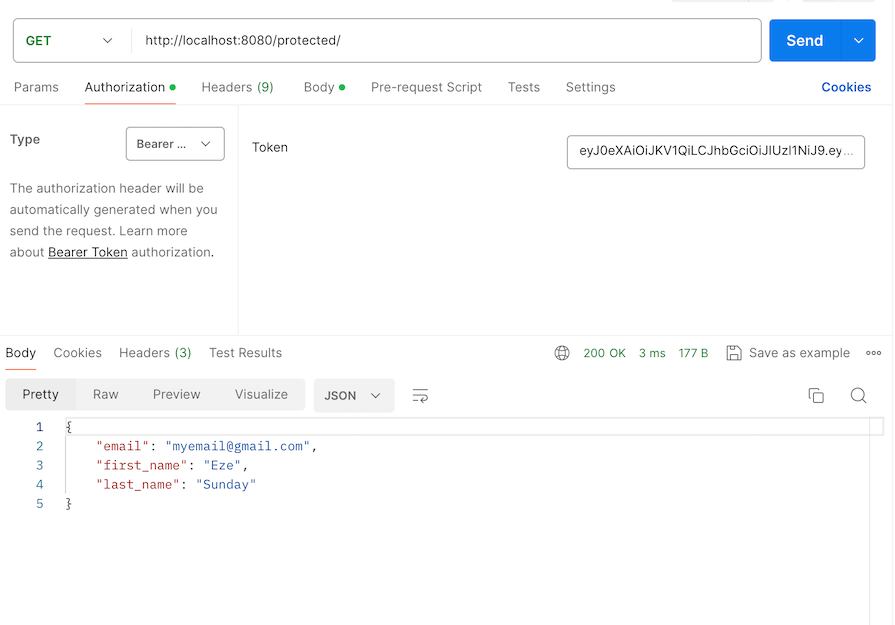Open the Pre-request Script tab
Viewport: 895px width, 625px height.
[x=426, y=87]
